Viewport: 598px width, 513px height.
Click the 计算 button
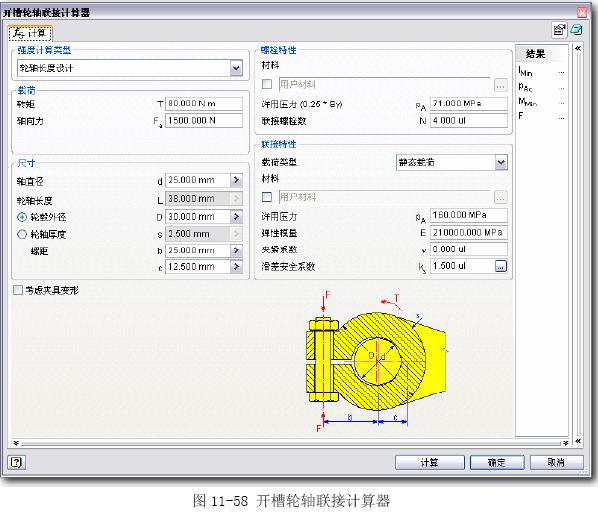coord(430,463)
